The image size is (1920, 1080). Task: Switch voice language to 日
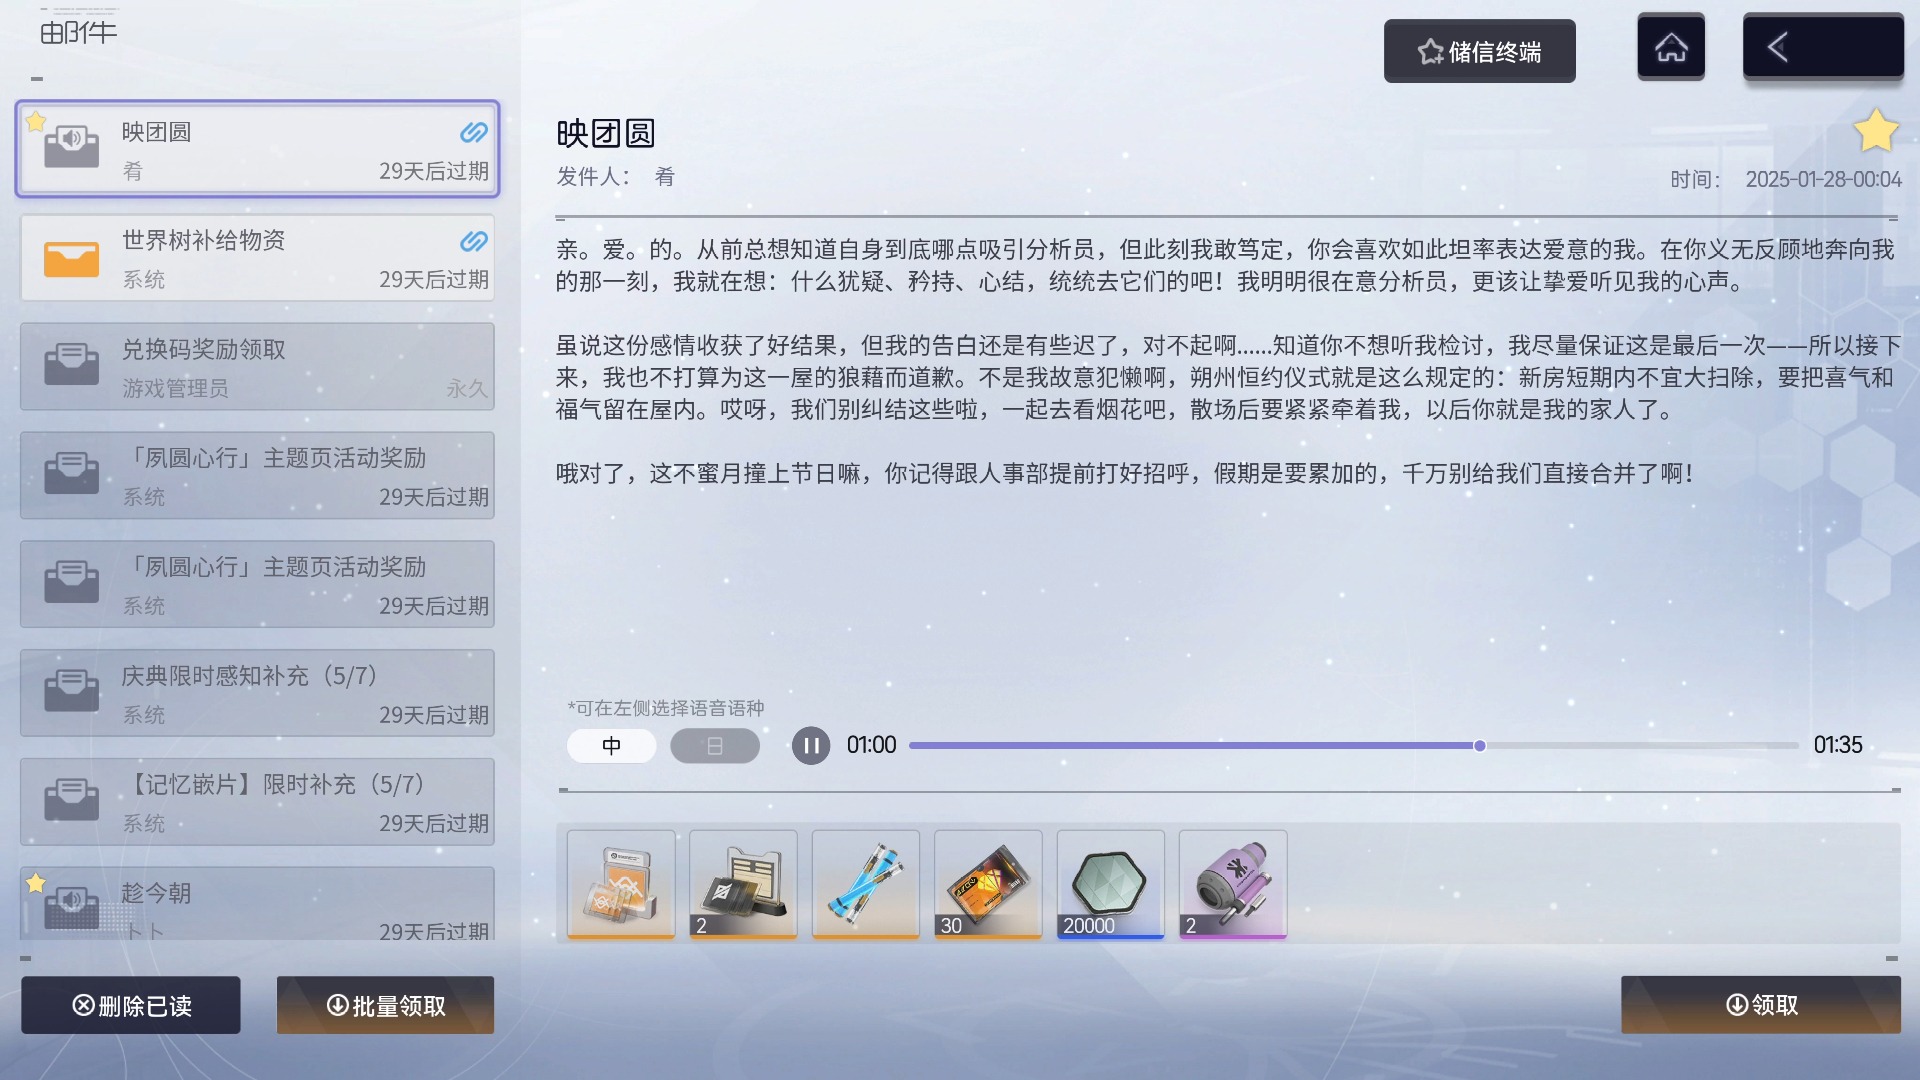714,745
